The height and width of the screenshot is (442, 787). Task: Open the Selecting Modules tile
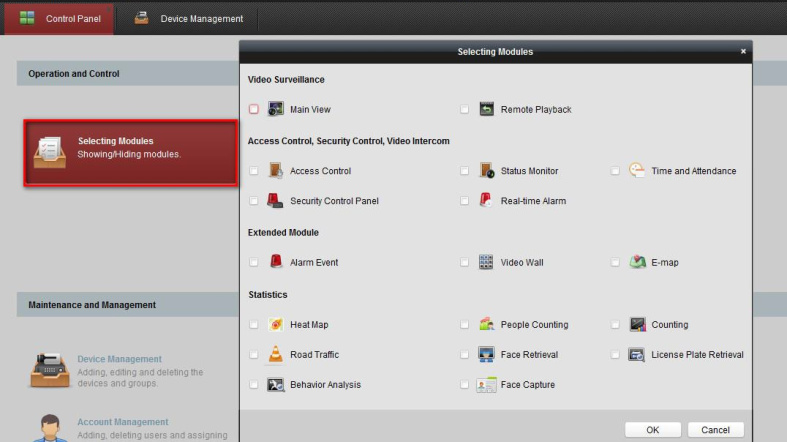[x=131, y=154]
